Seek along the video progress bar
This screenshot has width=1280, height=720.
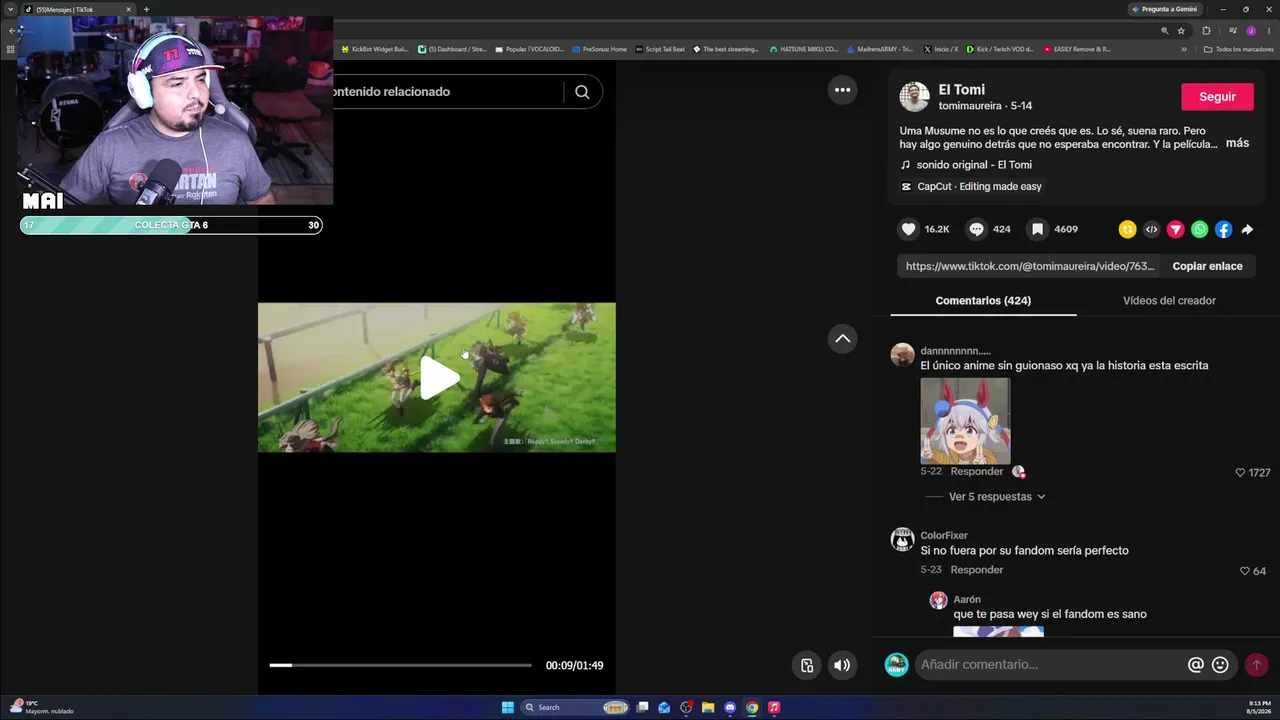tap(400, 665)
